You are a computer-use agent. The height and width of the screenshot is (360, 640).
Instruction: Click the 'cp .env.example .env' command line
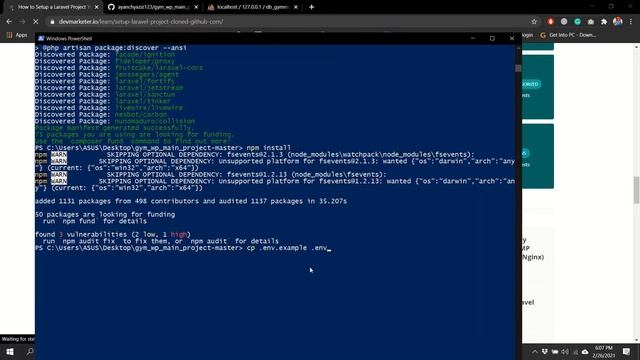(x=183, y=248)
